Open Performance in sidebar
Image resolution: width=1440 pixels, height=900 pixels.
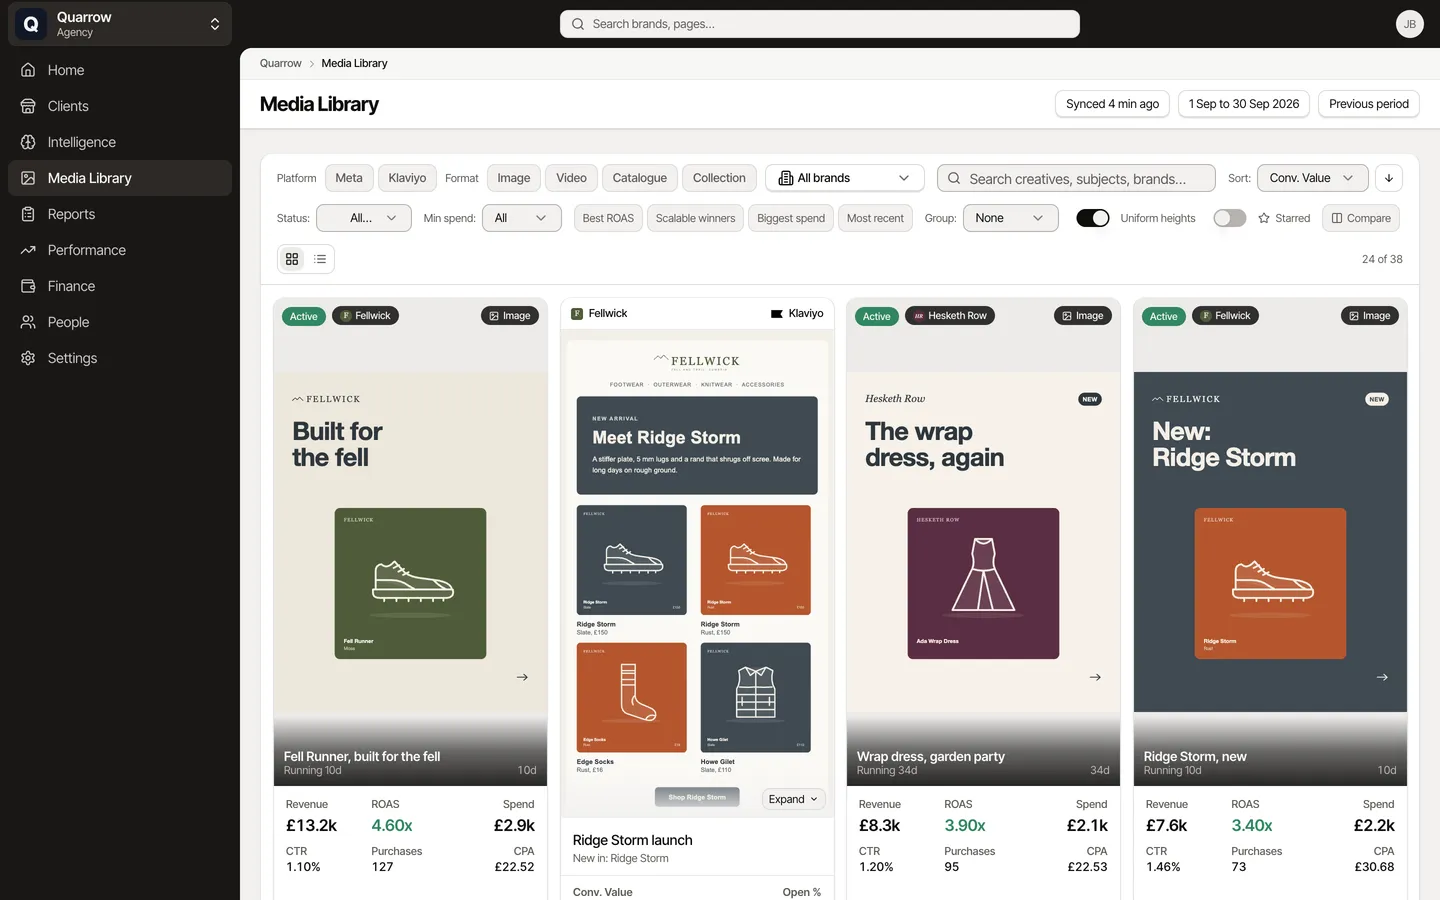pyautogui.click(x=120, y=250)
